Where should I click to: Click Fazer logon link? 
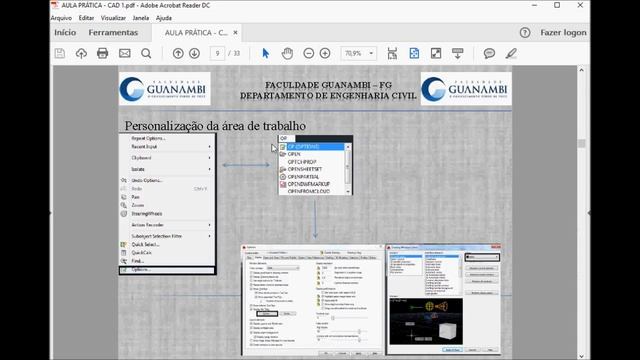point(563,33)
